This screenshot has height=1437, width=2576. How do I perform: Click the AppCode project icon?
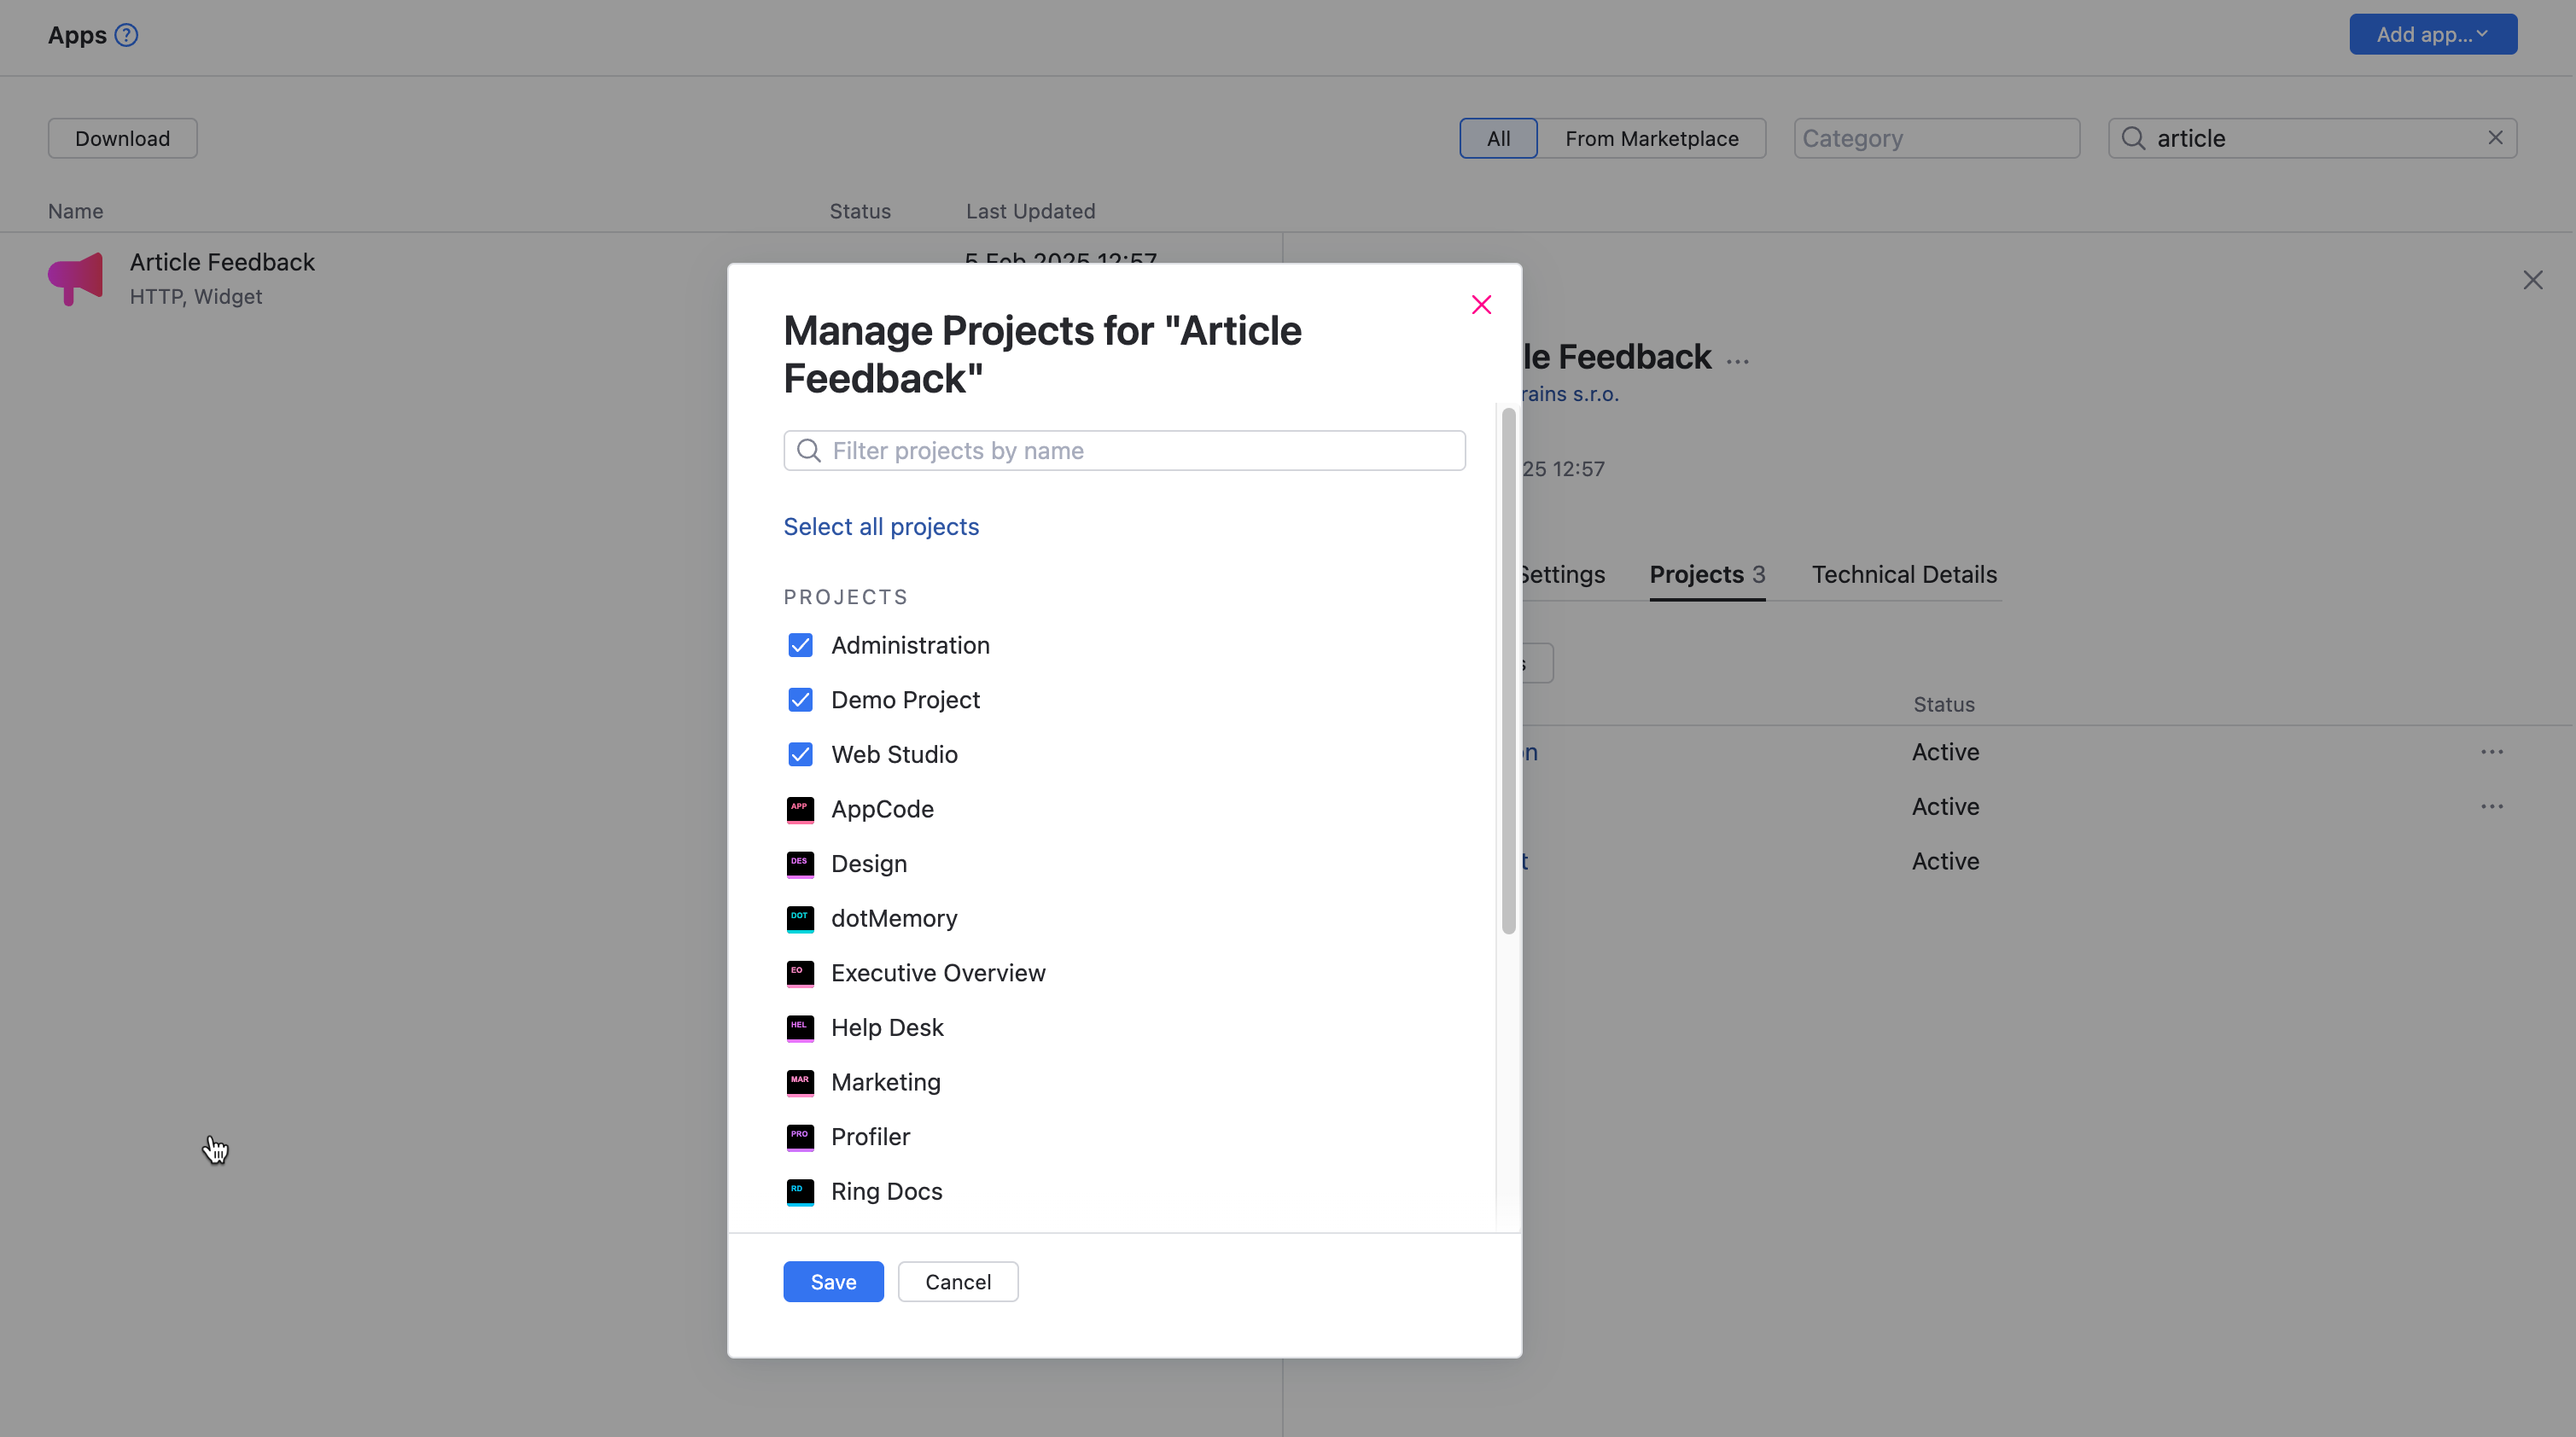coord(800,809)
